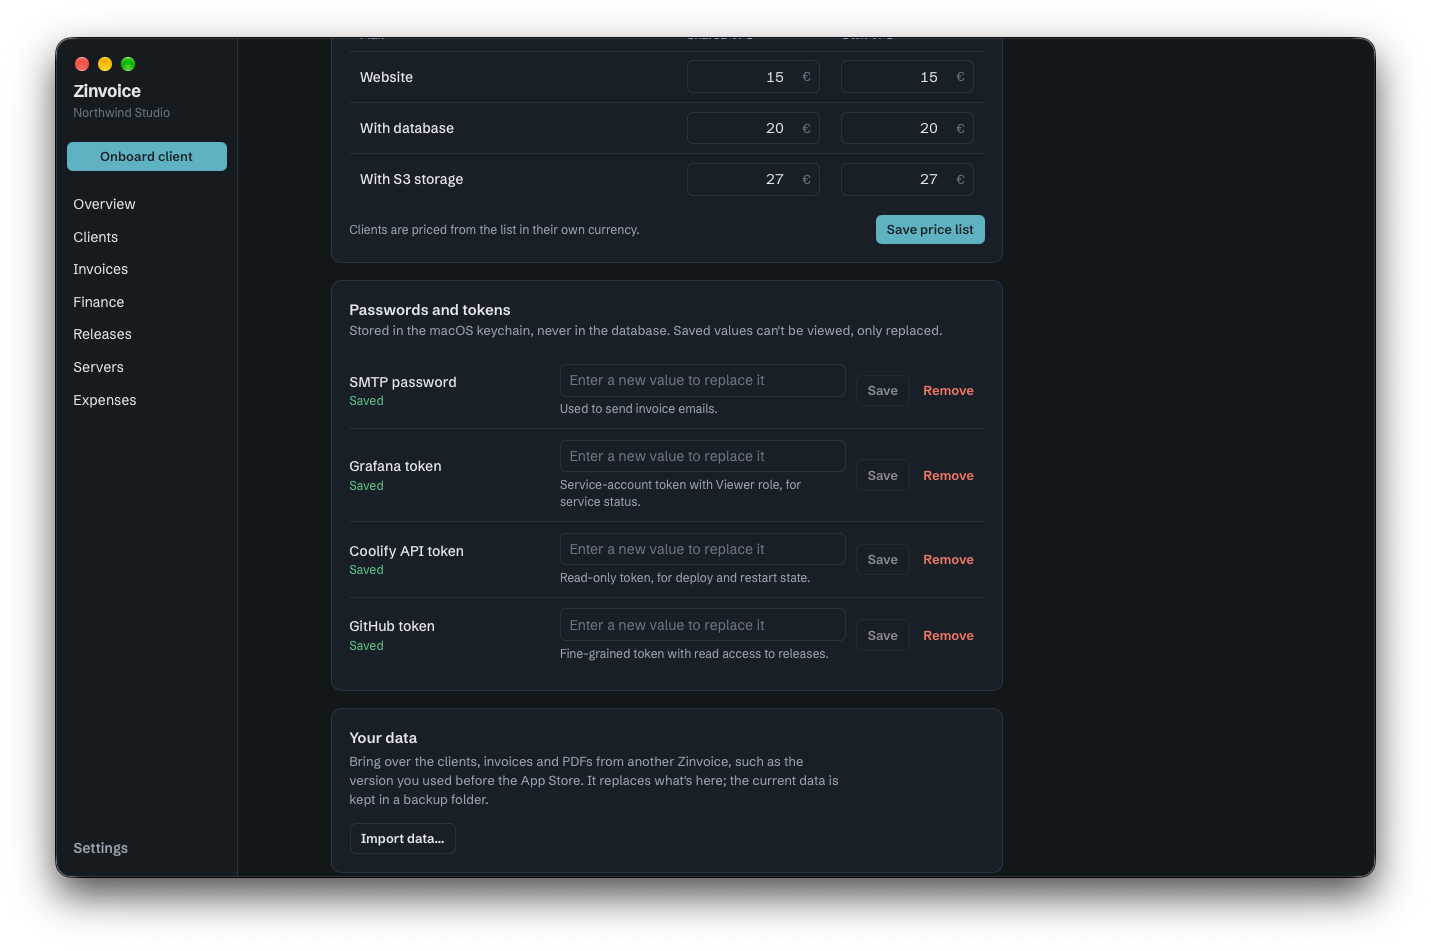Screen dimensions: 1431x951
Task: Click the Northwind Studio name in the sidebar
Action: (121, 113)
